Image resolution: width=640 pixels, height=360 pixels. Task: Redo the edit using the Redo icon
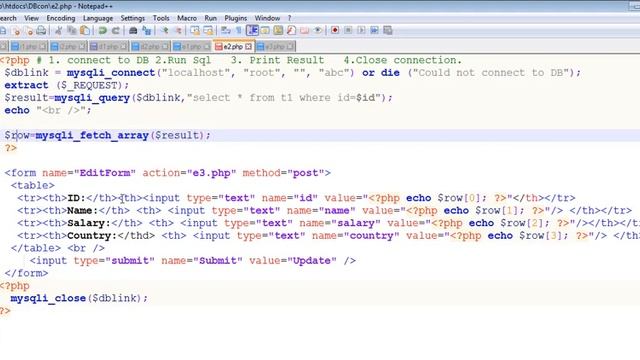(x=116, y=31)
